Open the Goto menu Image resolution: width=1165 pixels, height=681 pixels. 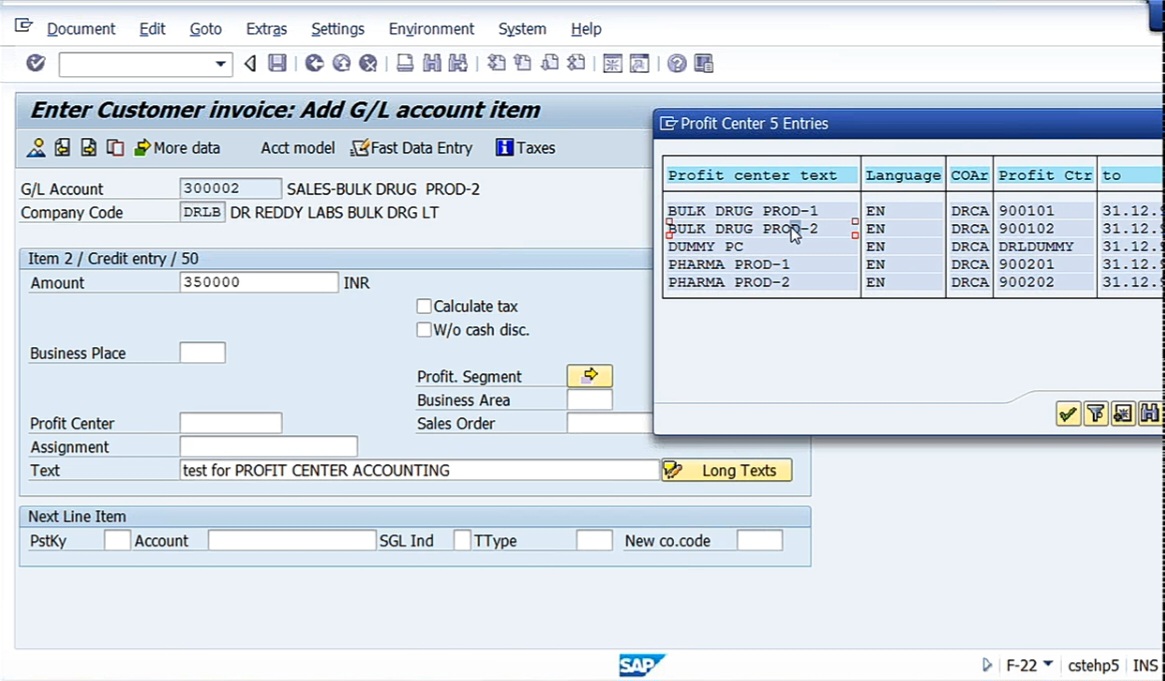click(x=206, y=29)
